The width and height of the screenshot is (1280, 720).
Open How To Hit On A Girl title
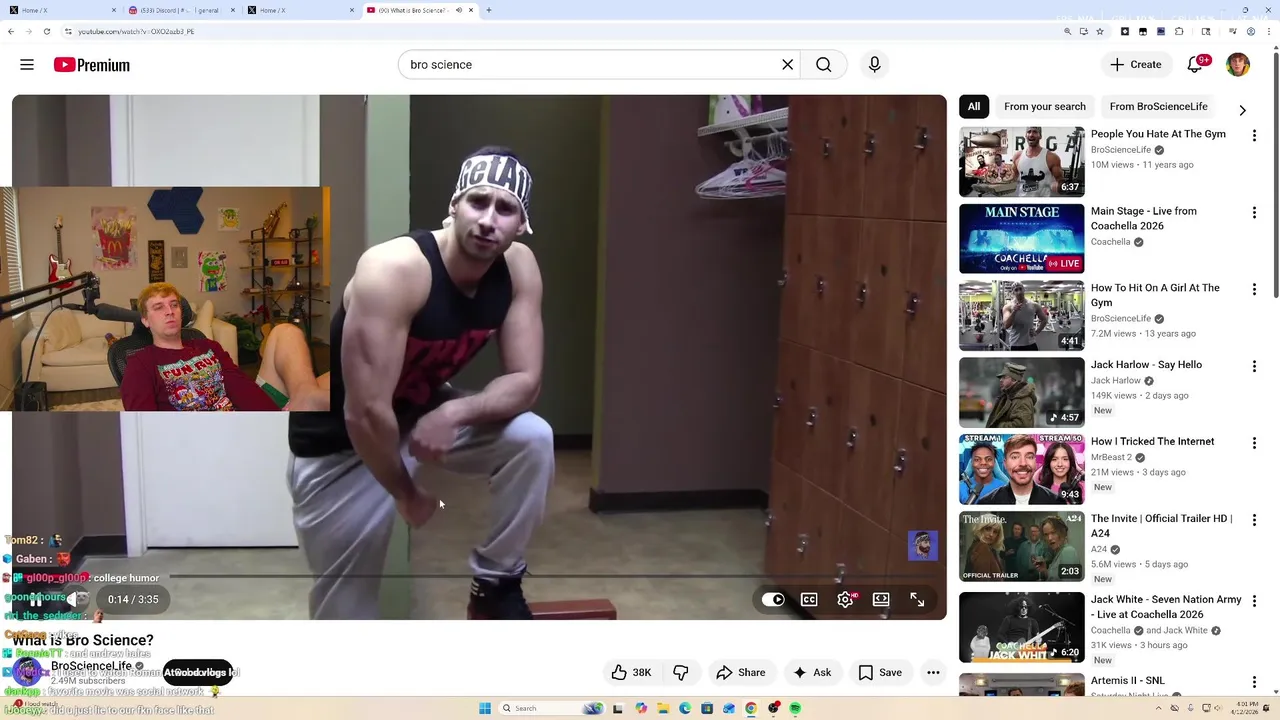point(1155,295)
